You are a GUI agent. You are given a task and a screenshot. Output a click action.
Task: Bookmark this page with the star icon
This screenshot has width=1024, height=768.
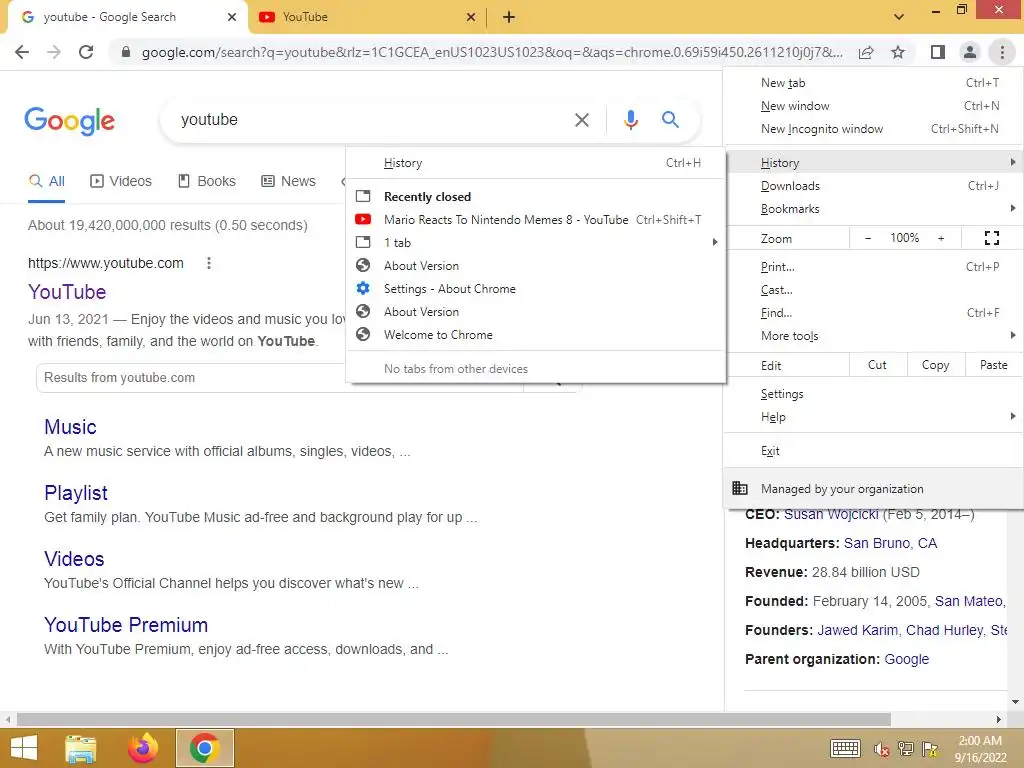coord(898,52)
